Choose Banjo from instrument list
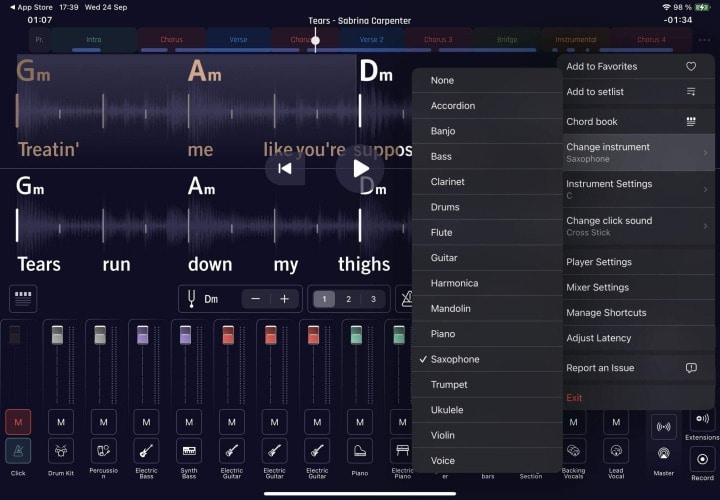Screen dimensions: 720x500 tap(487, 131)
